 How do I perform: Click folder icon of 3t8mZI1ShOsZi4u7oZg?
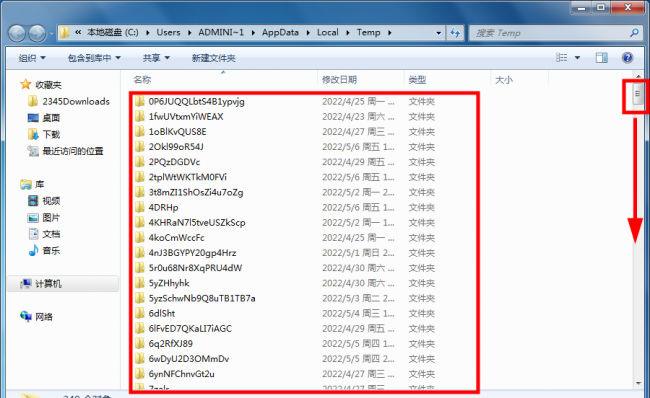coord(140,192)
